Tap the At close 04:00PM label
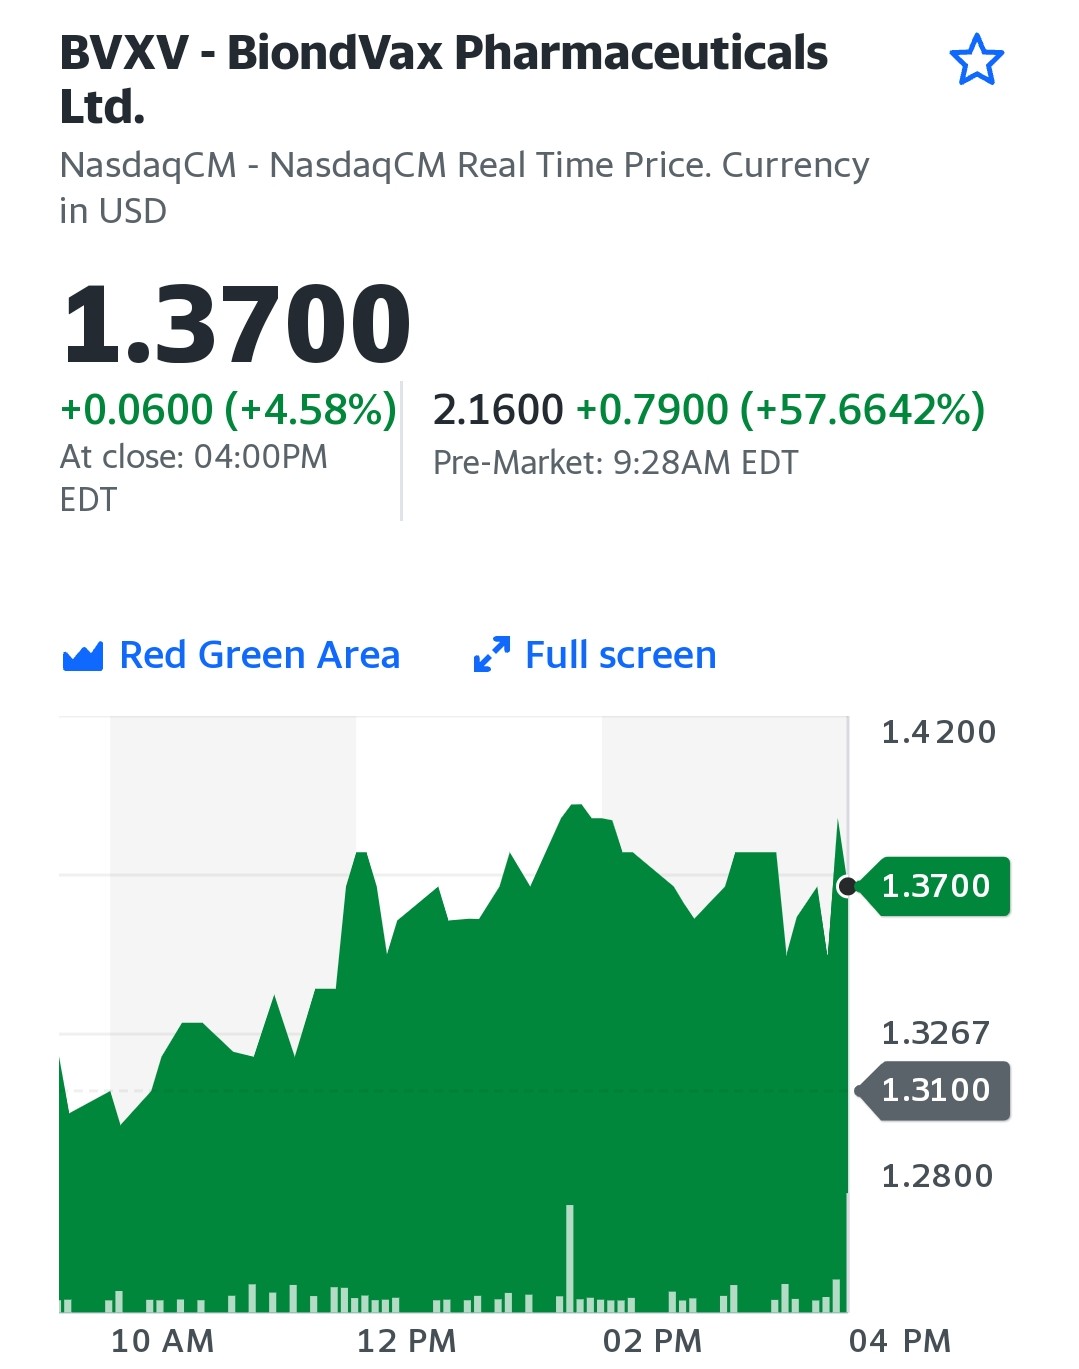Screen dimensions: 1079x1369 (x=194, y=477)
